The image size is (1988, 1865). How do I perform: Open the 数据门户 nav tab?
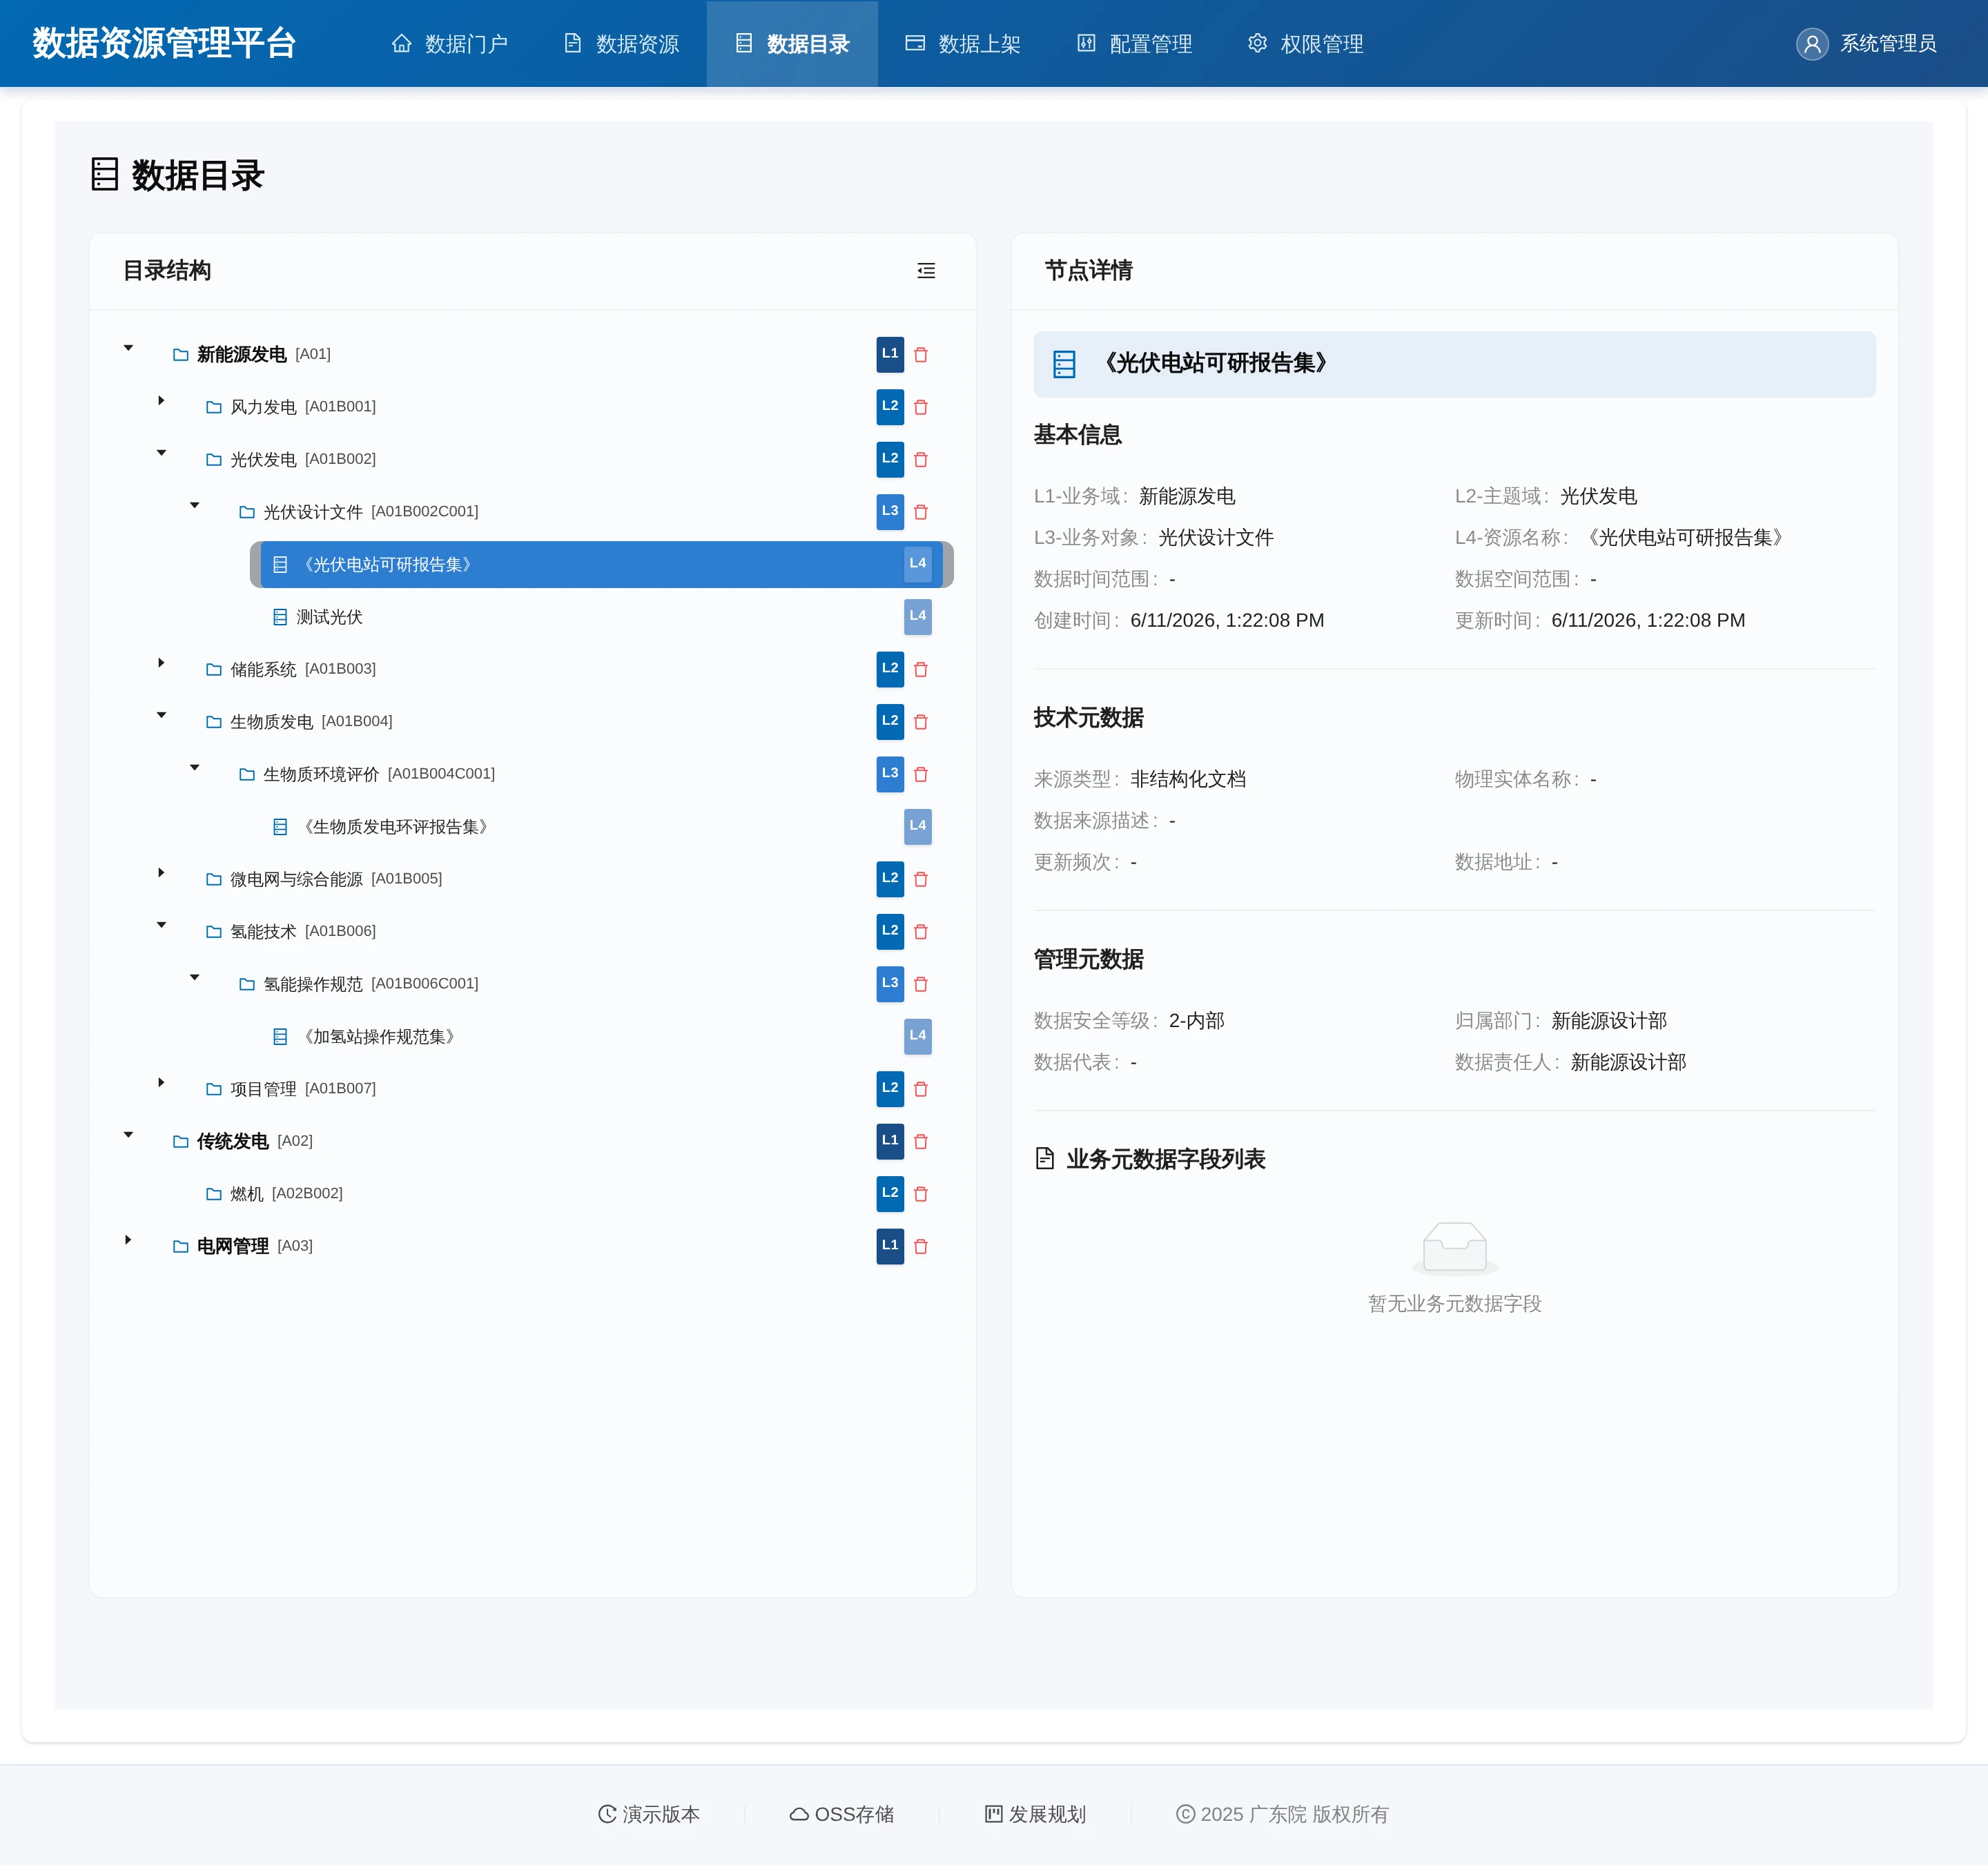pos(450,44)
